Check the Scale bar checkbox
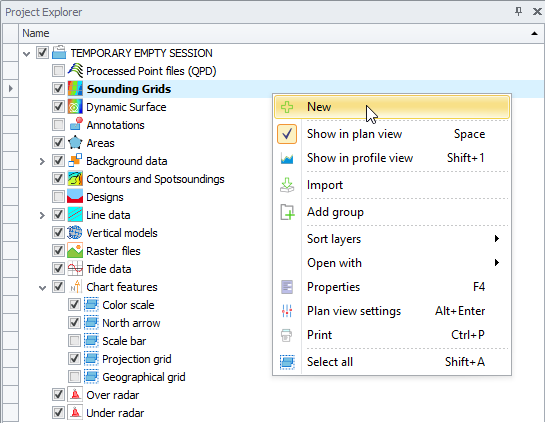Image resolution: width=545 pixels, height=423 pixels. [74, 341]
